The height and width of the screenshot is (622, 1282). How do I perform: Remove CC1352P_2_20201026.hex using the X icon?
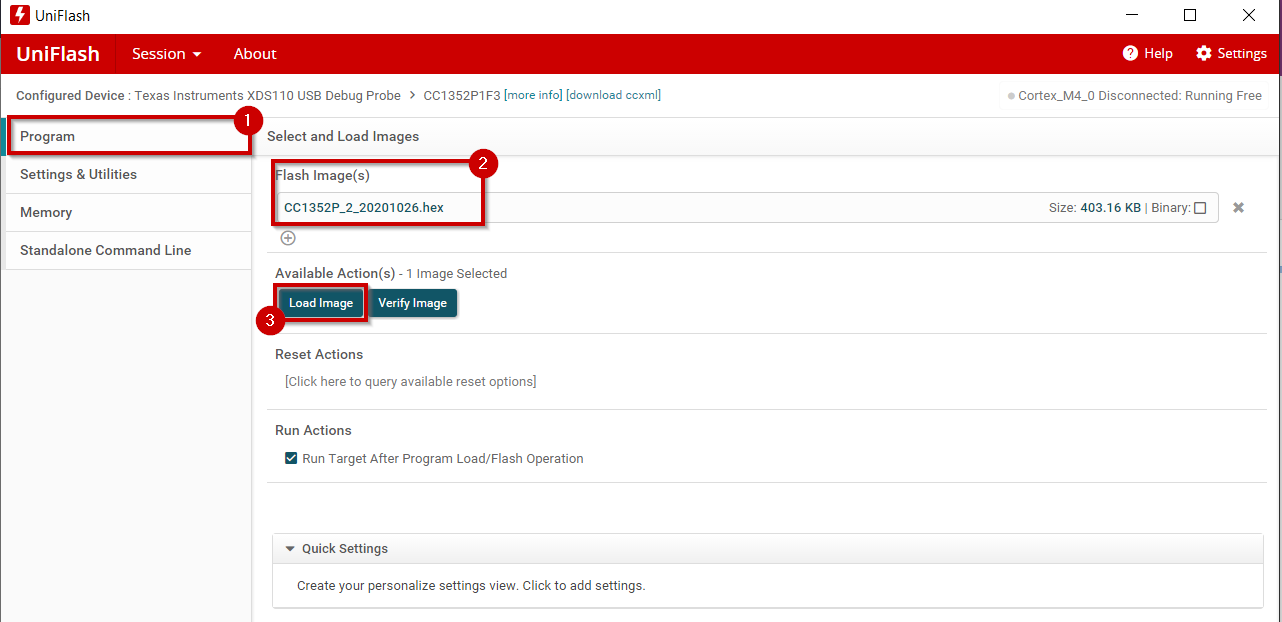pos(1238,207)
